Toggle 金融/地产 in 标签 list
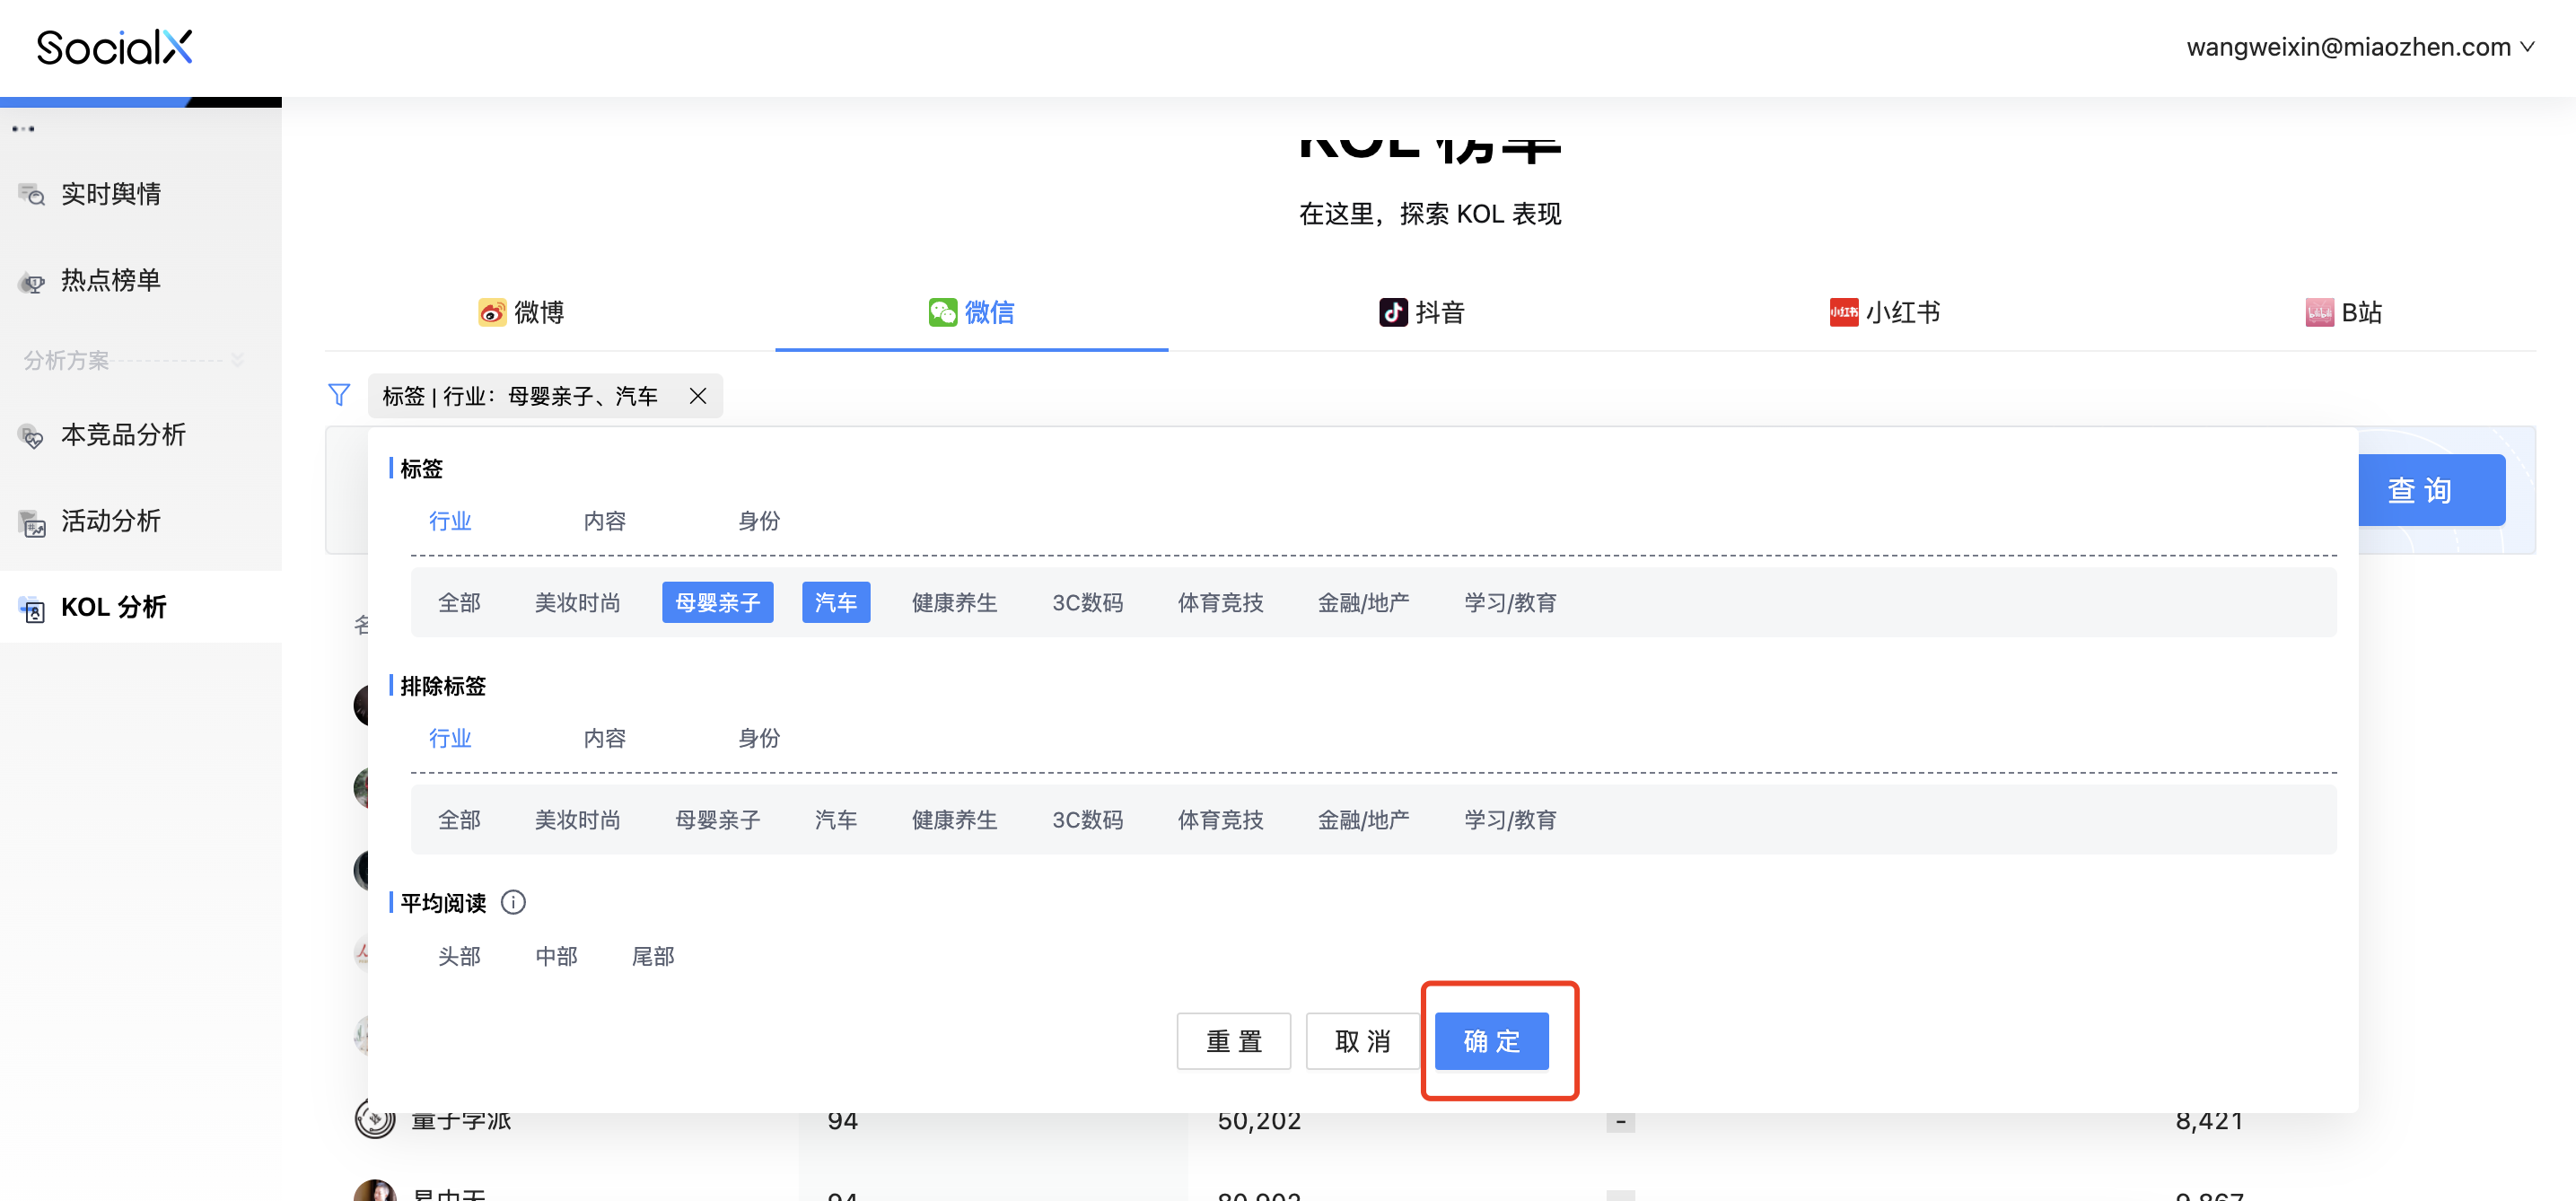The height and width of the screenshot is (1201, 2576). tap(1364, 603)
